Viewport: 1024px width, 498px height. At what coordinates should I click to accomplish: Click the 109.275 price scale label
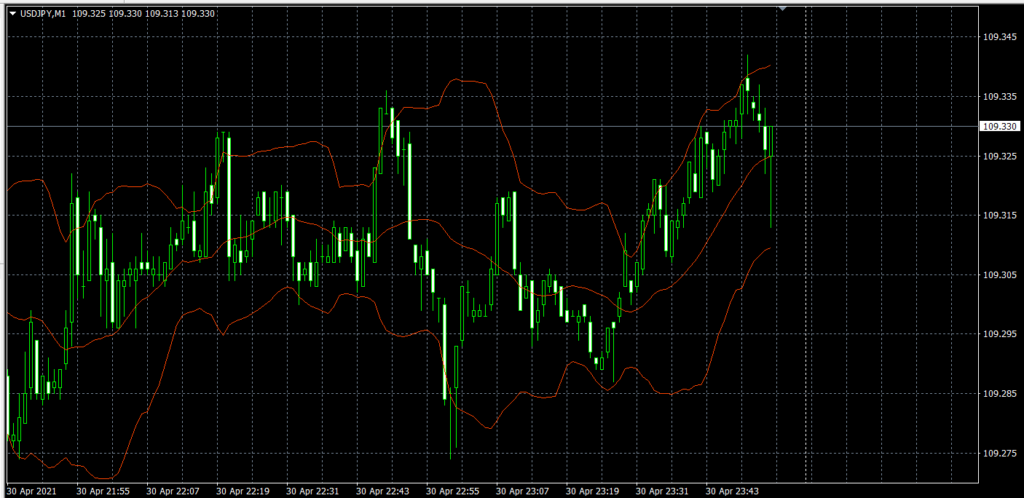point(999,454)
